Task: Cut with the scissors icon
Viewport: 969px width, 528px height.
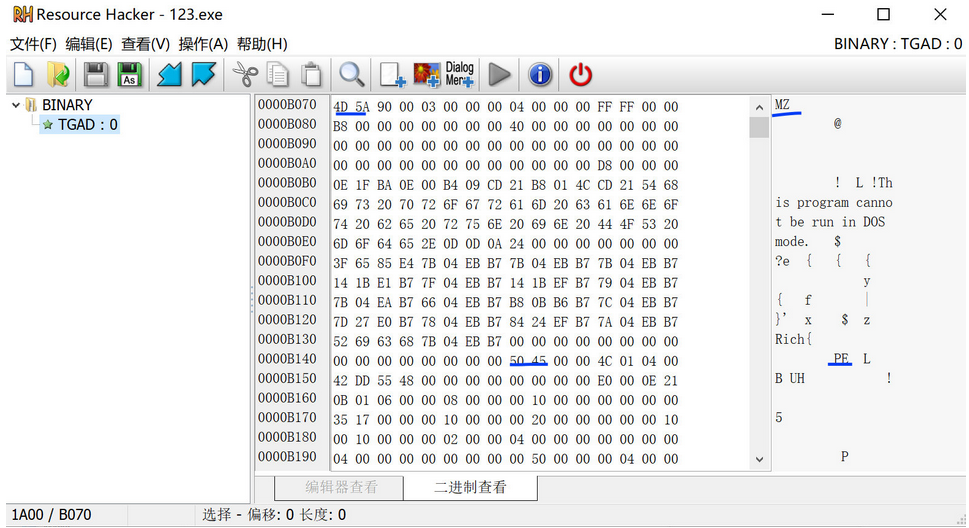Action: click(x=245, y=75)
